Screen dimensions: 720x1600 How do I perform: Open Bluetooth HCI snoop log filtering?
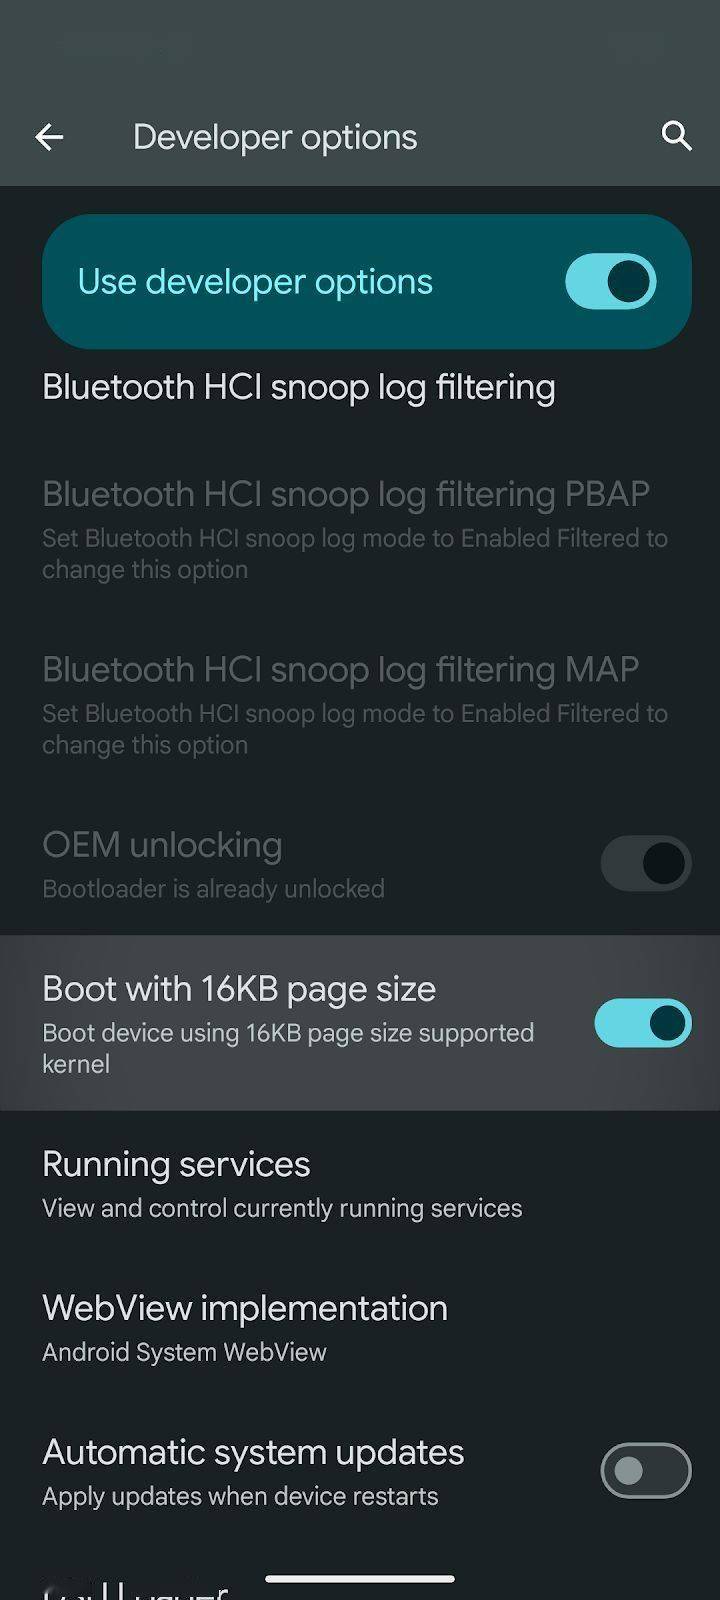pyautogui.click(x=360, y=387)
